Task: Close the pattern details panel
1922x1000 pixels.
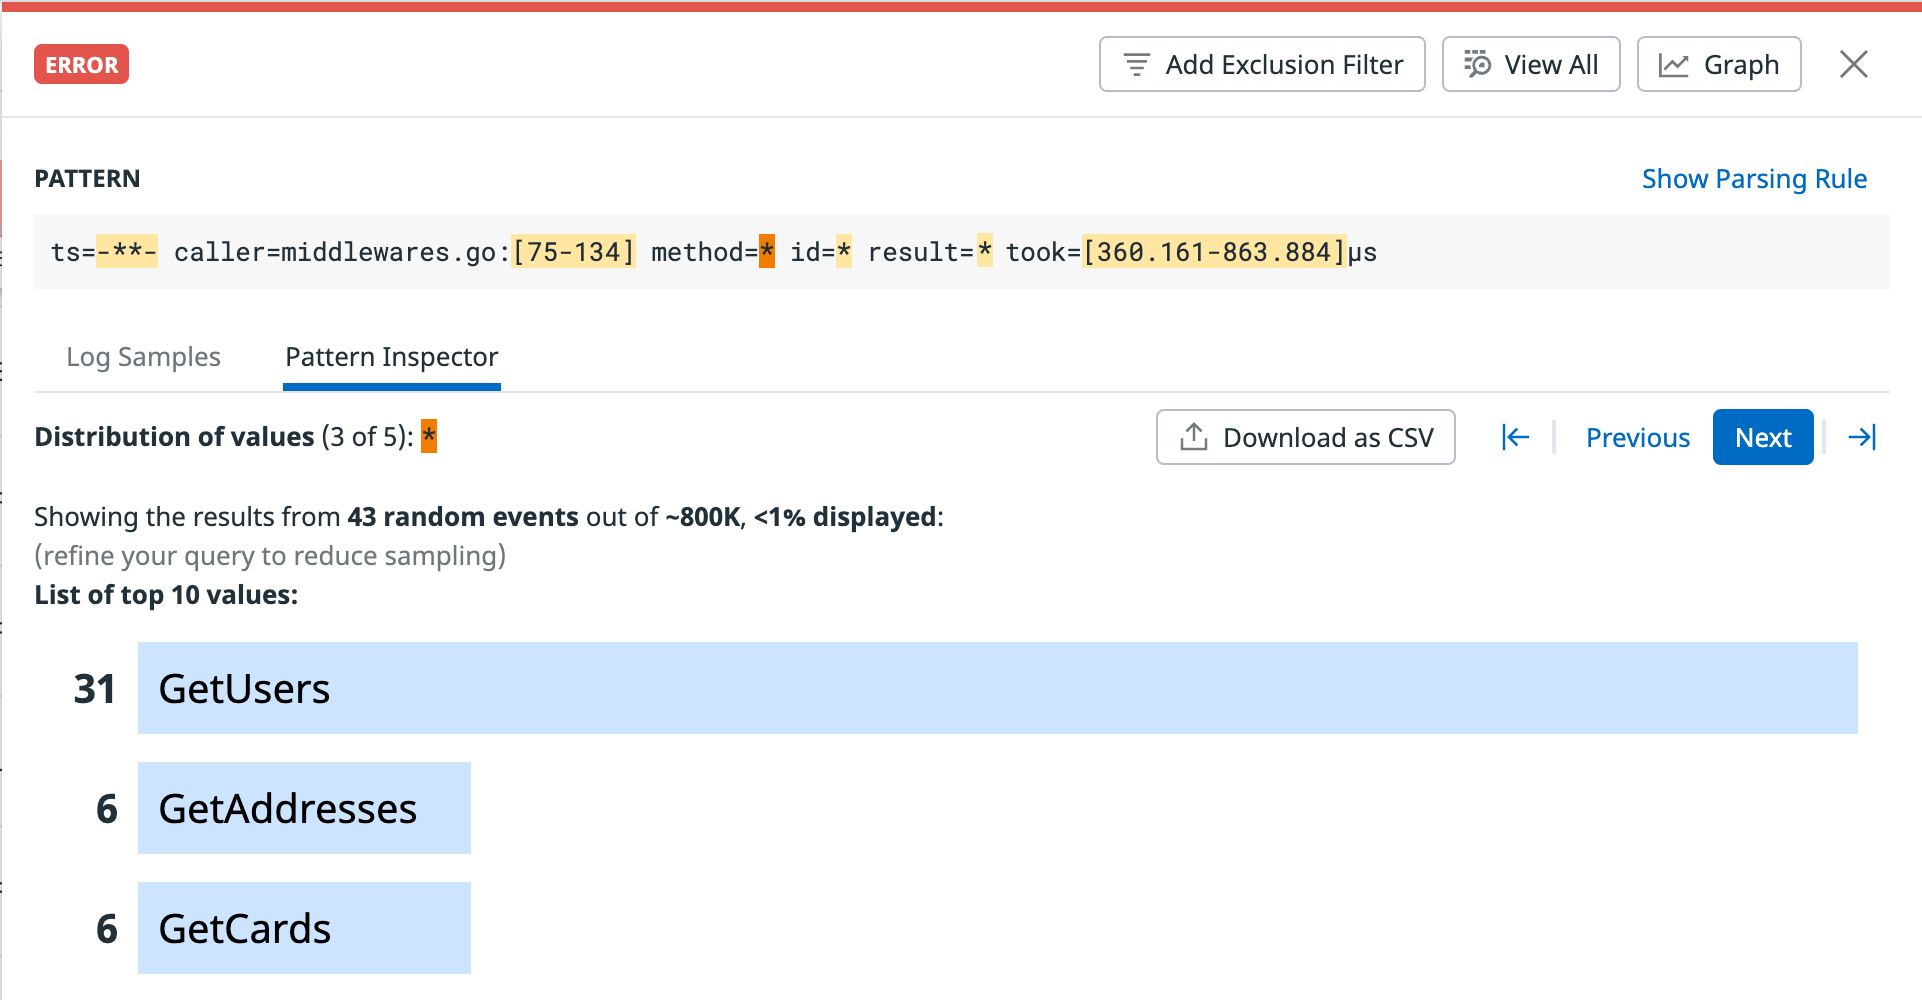Action: tap(1854, 63)
